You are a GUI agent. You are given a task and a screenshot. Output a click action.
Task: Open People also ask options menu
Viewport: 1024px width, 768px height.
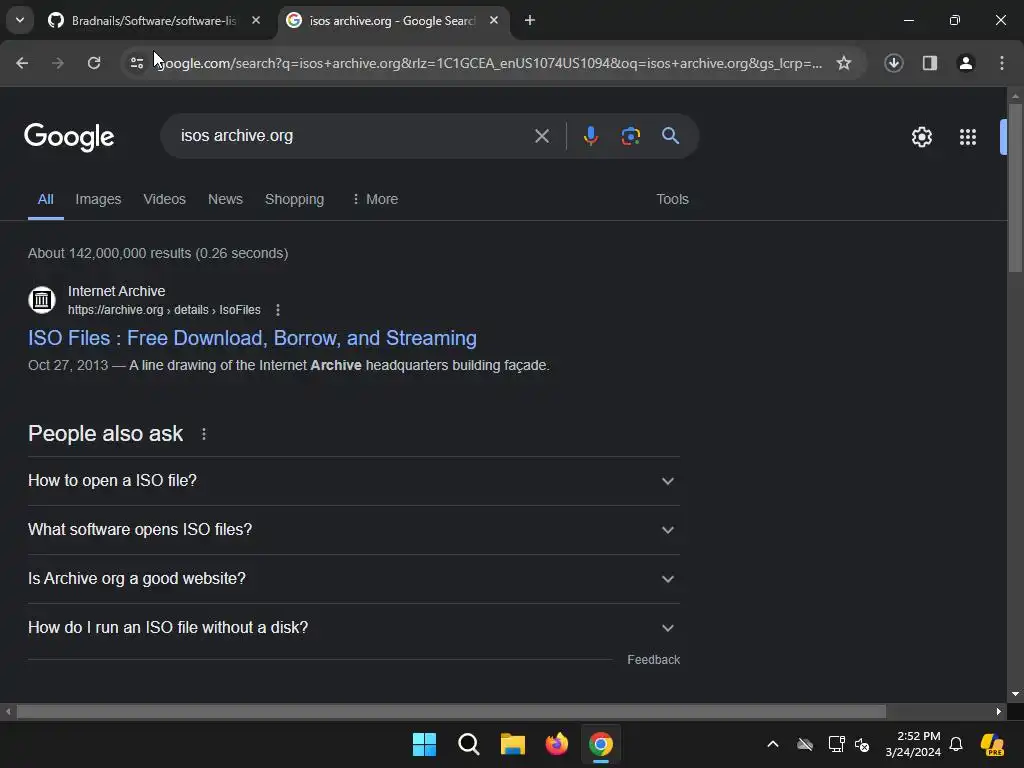[204, 434]
